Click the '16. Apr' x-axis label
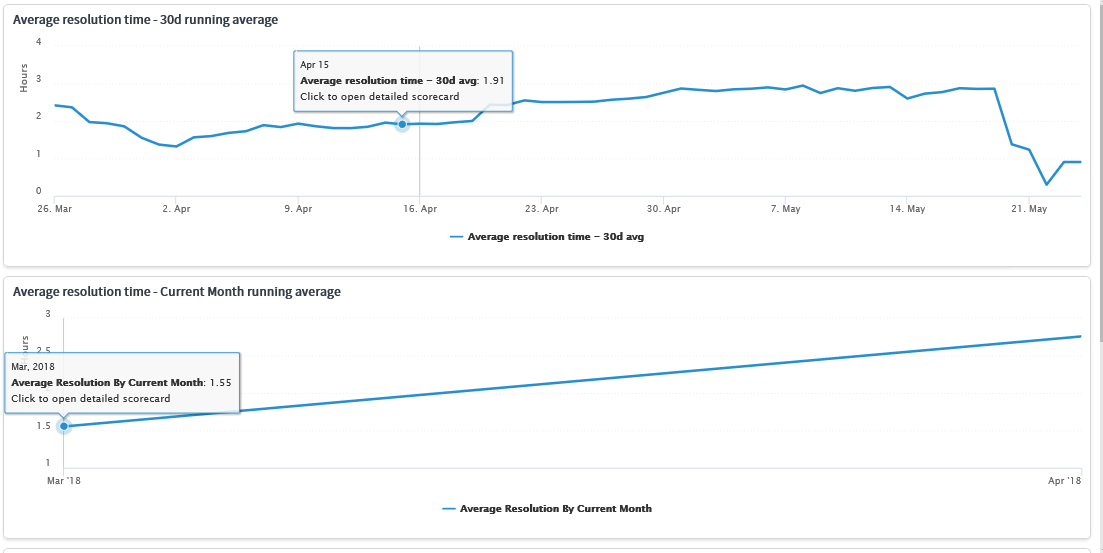 [419, 209]
